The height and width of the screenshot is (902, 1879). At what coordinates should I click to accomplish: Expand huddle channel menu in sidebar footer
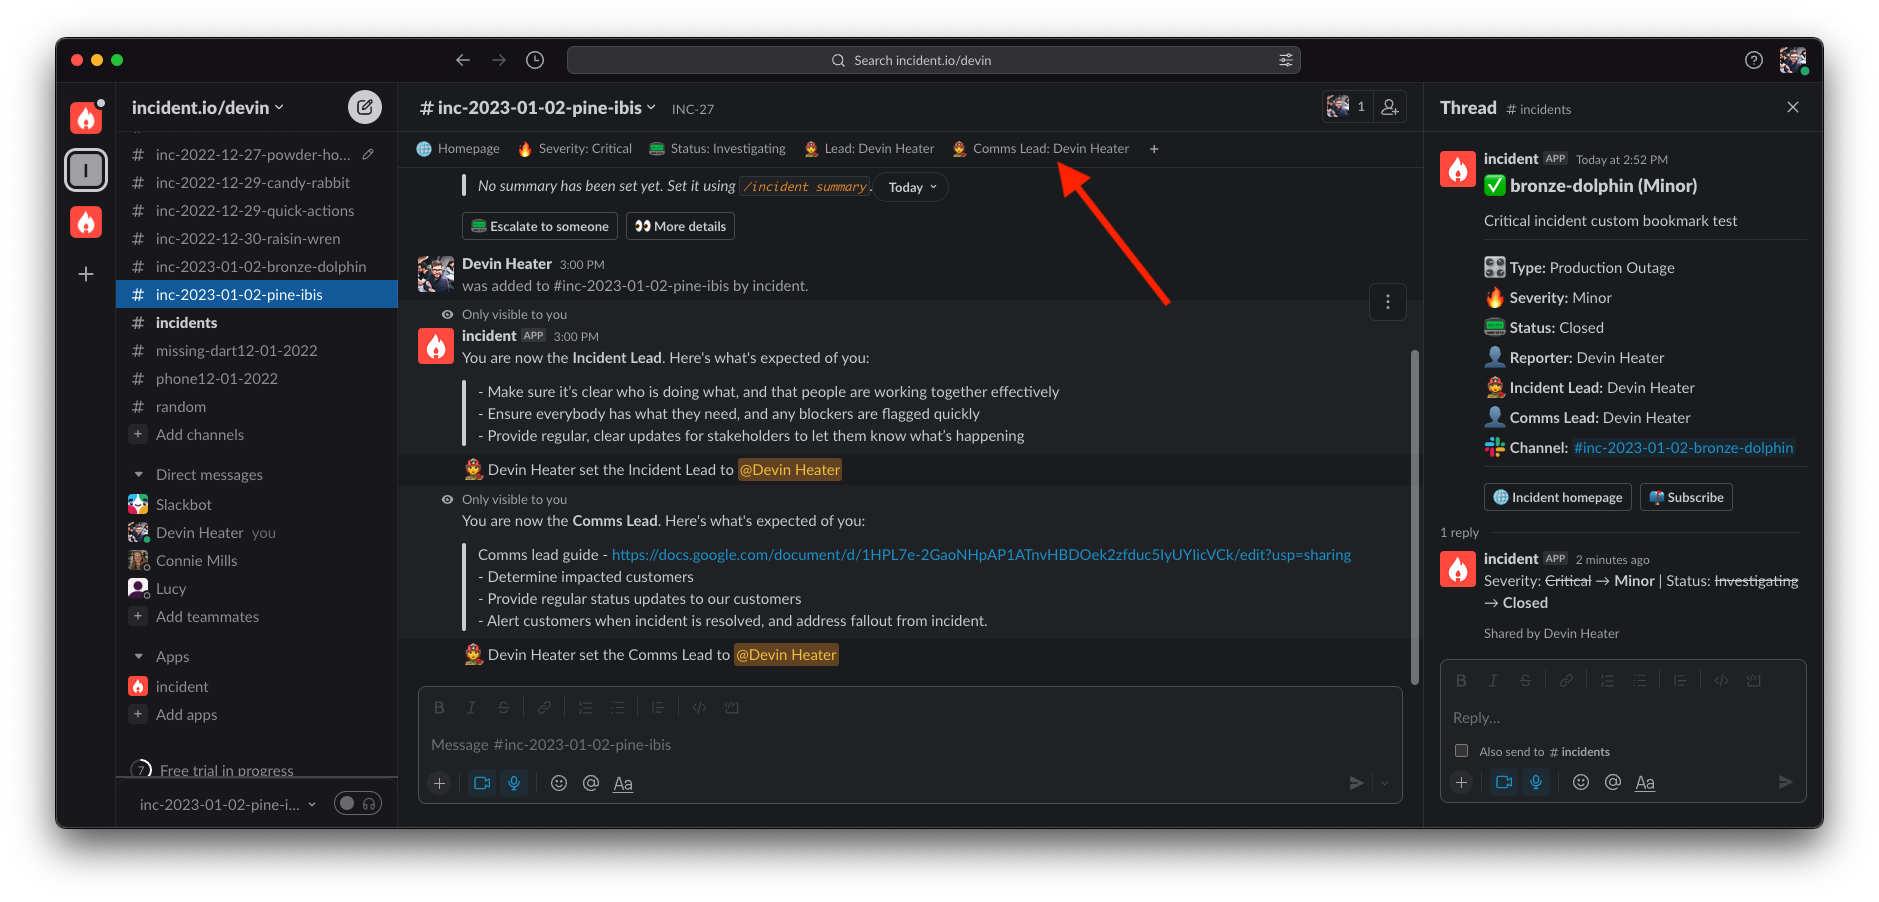click(312, 804)
